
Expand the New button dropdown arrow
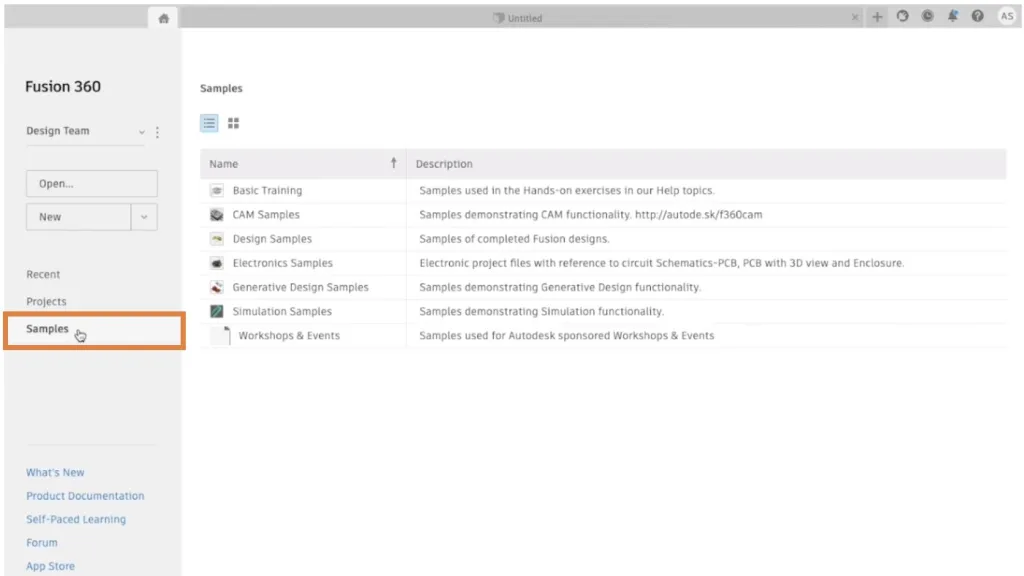click(144, 217)
